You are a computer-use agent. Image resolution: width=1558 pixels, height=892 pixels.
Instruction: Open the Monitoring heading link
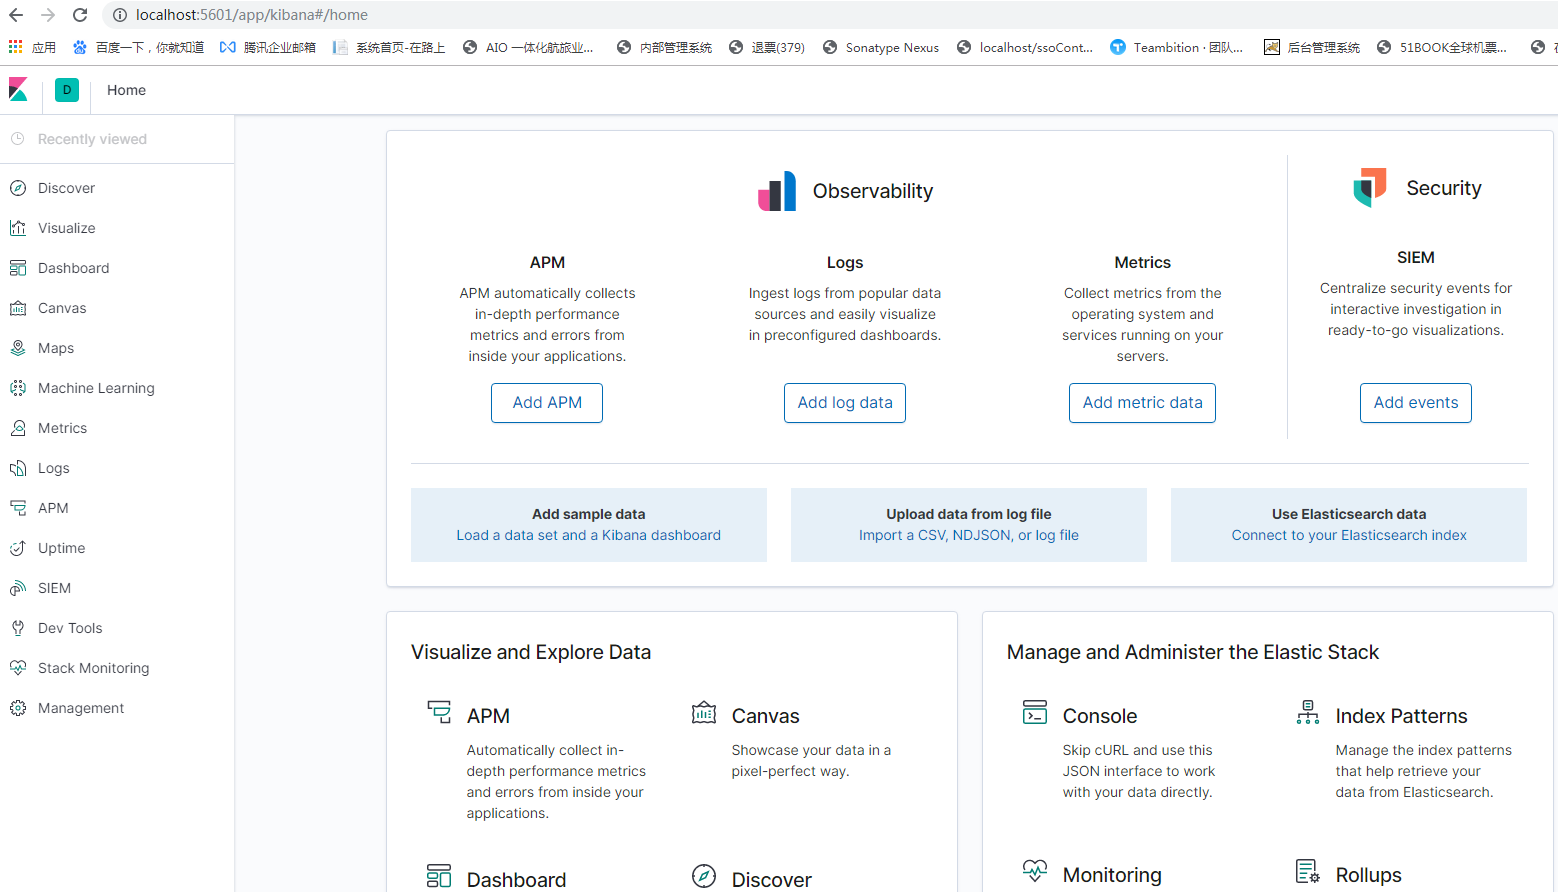tap(1112, 875)
